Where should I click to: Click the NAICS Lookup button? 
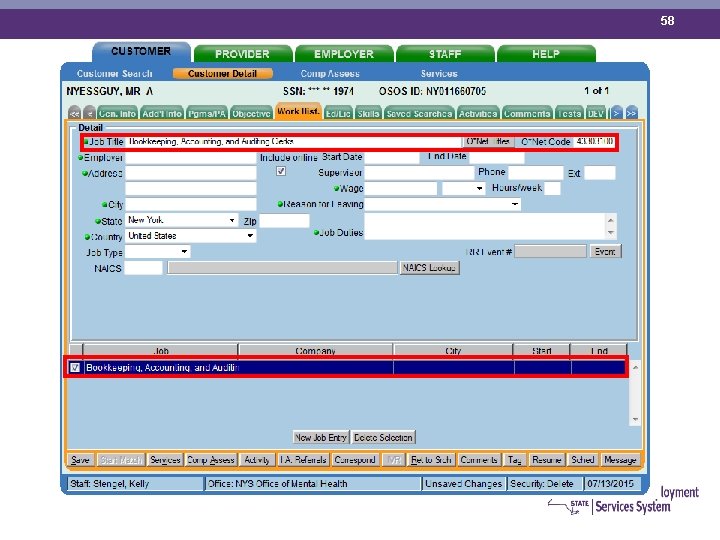[429, 268]
